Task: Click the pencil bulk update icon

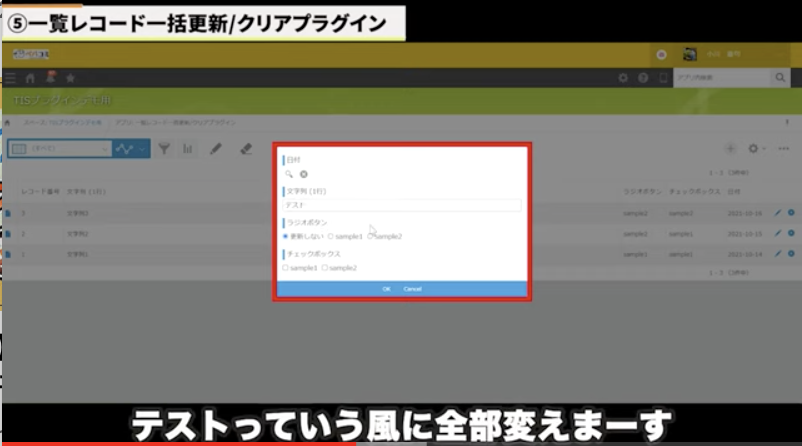Action: (216, 148)
